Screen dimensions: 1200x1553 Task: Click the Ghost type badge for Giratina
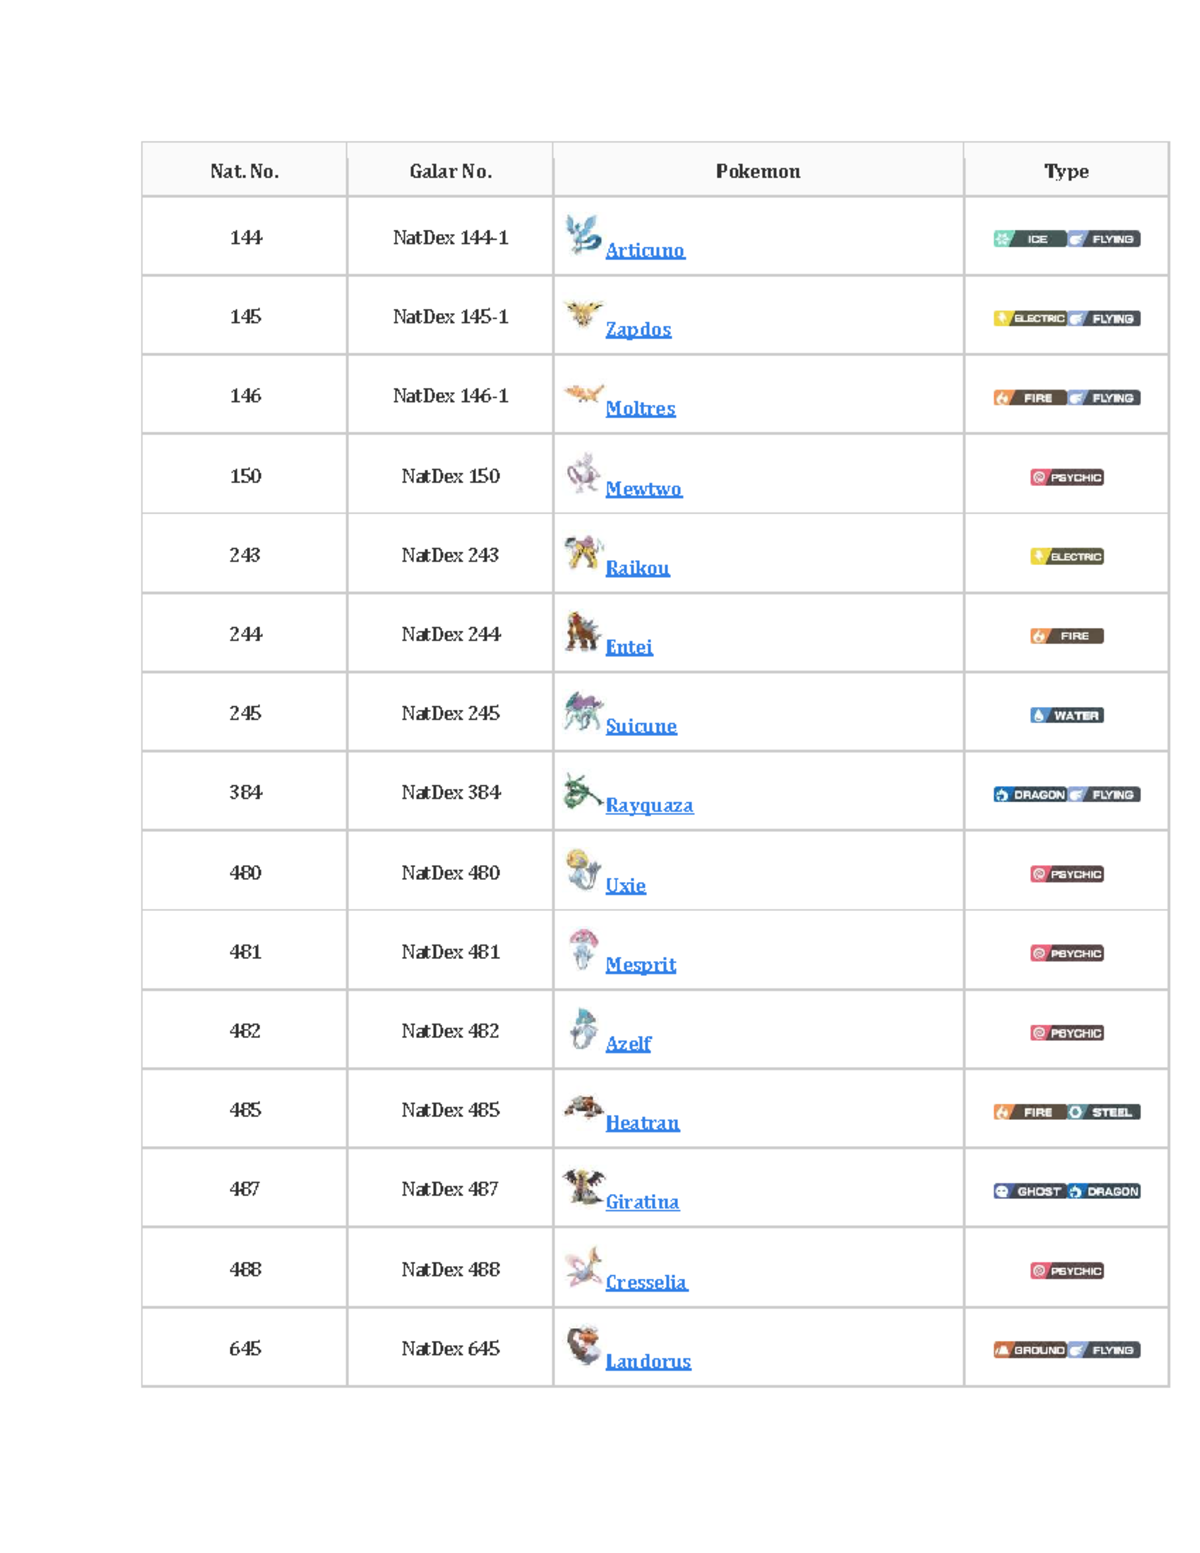(x=1029, y=1191)
